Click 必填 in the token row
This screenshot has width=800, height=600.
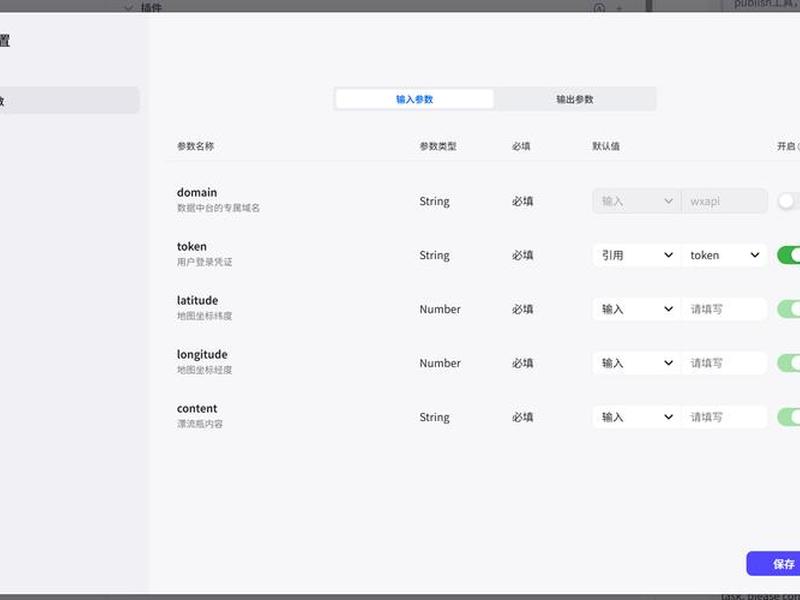522,255
